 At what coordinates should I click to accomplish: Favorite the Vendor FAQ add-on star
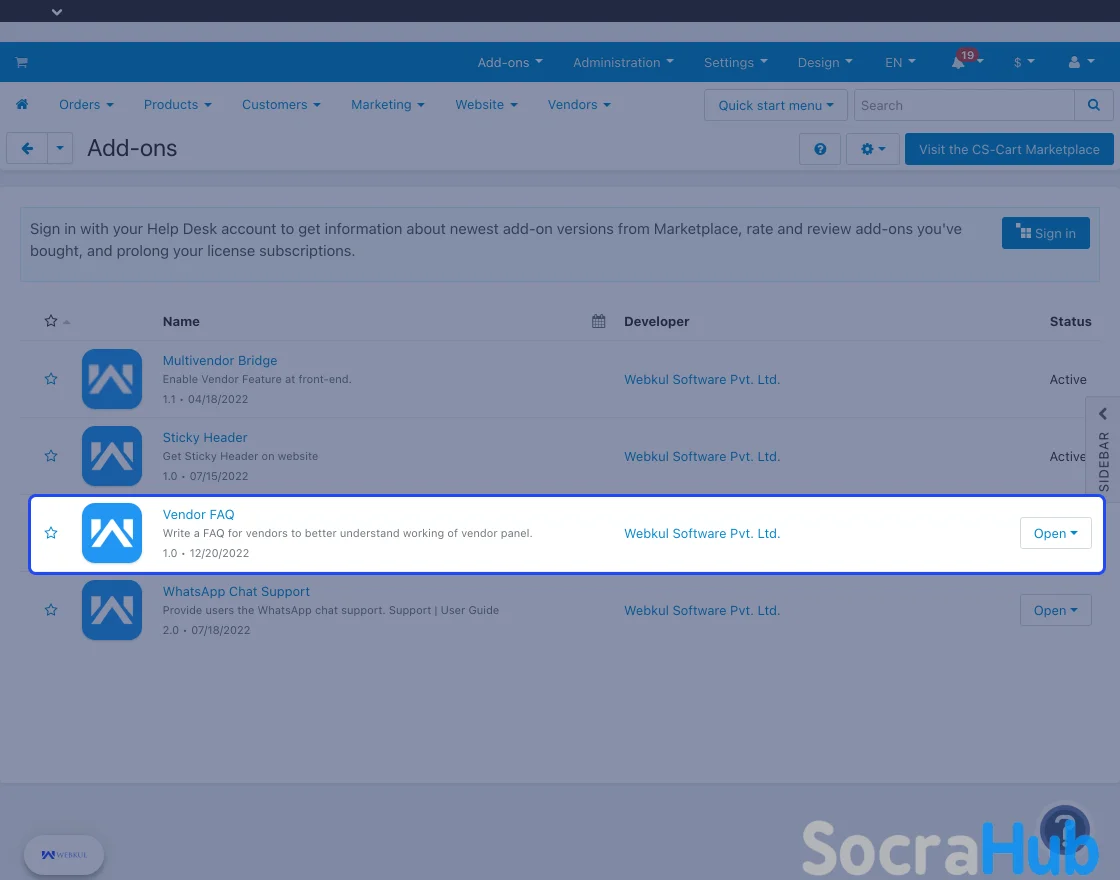51,533
